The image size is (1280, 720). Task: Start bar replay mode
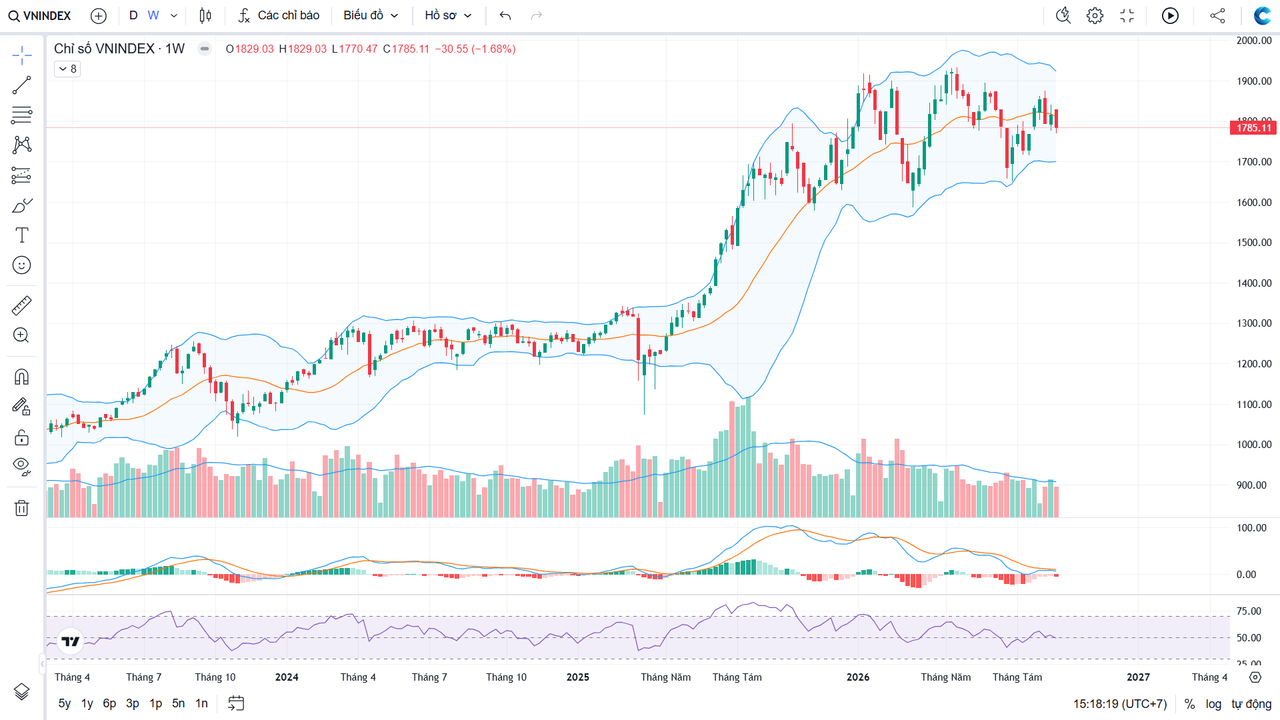click(1170, 16)
